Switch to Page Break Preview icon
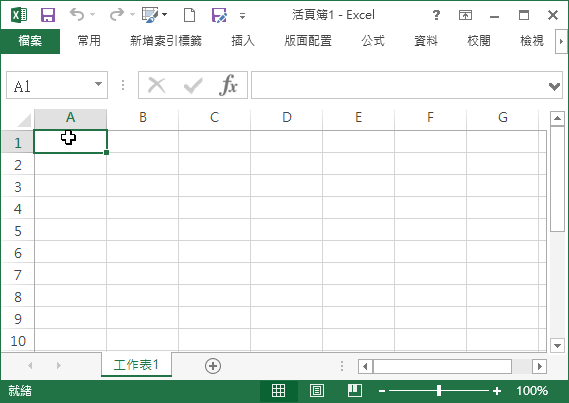Image resolution: width=569 pixels, height=403 pixels. click(355, 391)
